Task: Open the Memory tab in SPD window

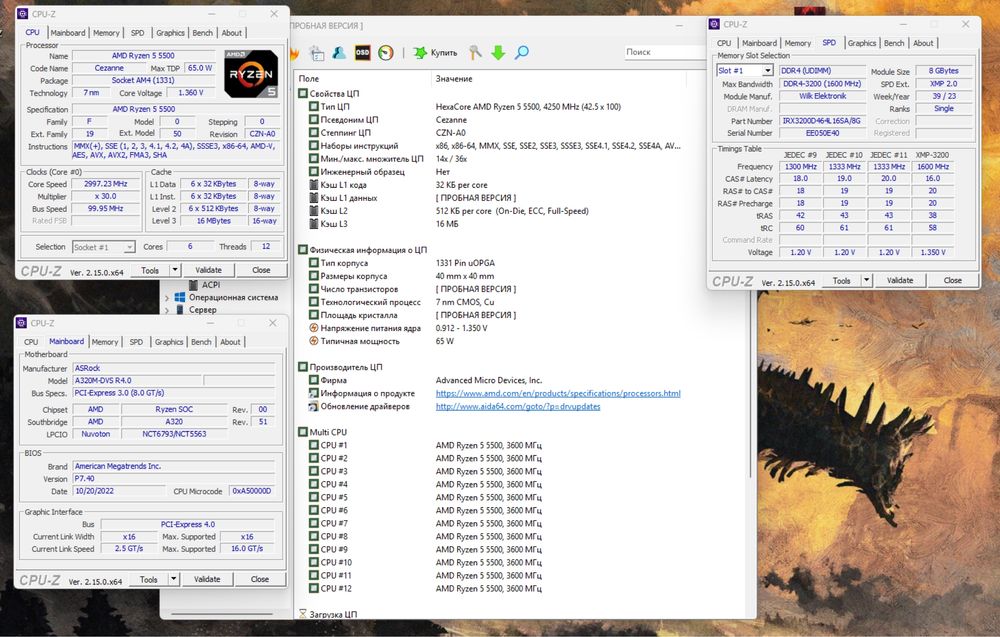Action: (797, 43)
